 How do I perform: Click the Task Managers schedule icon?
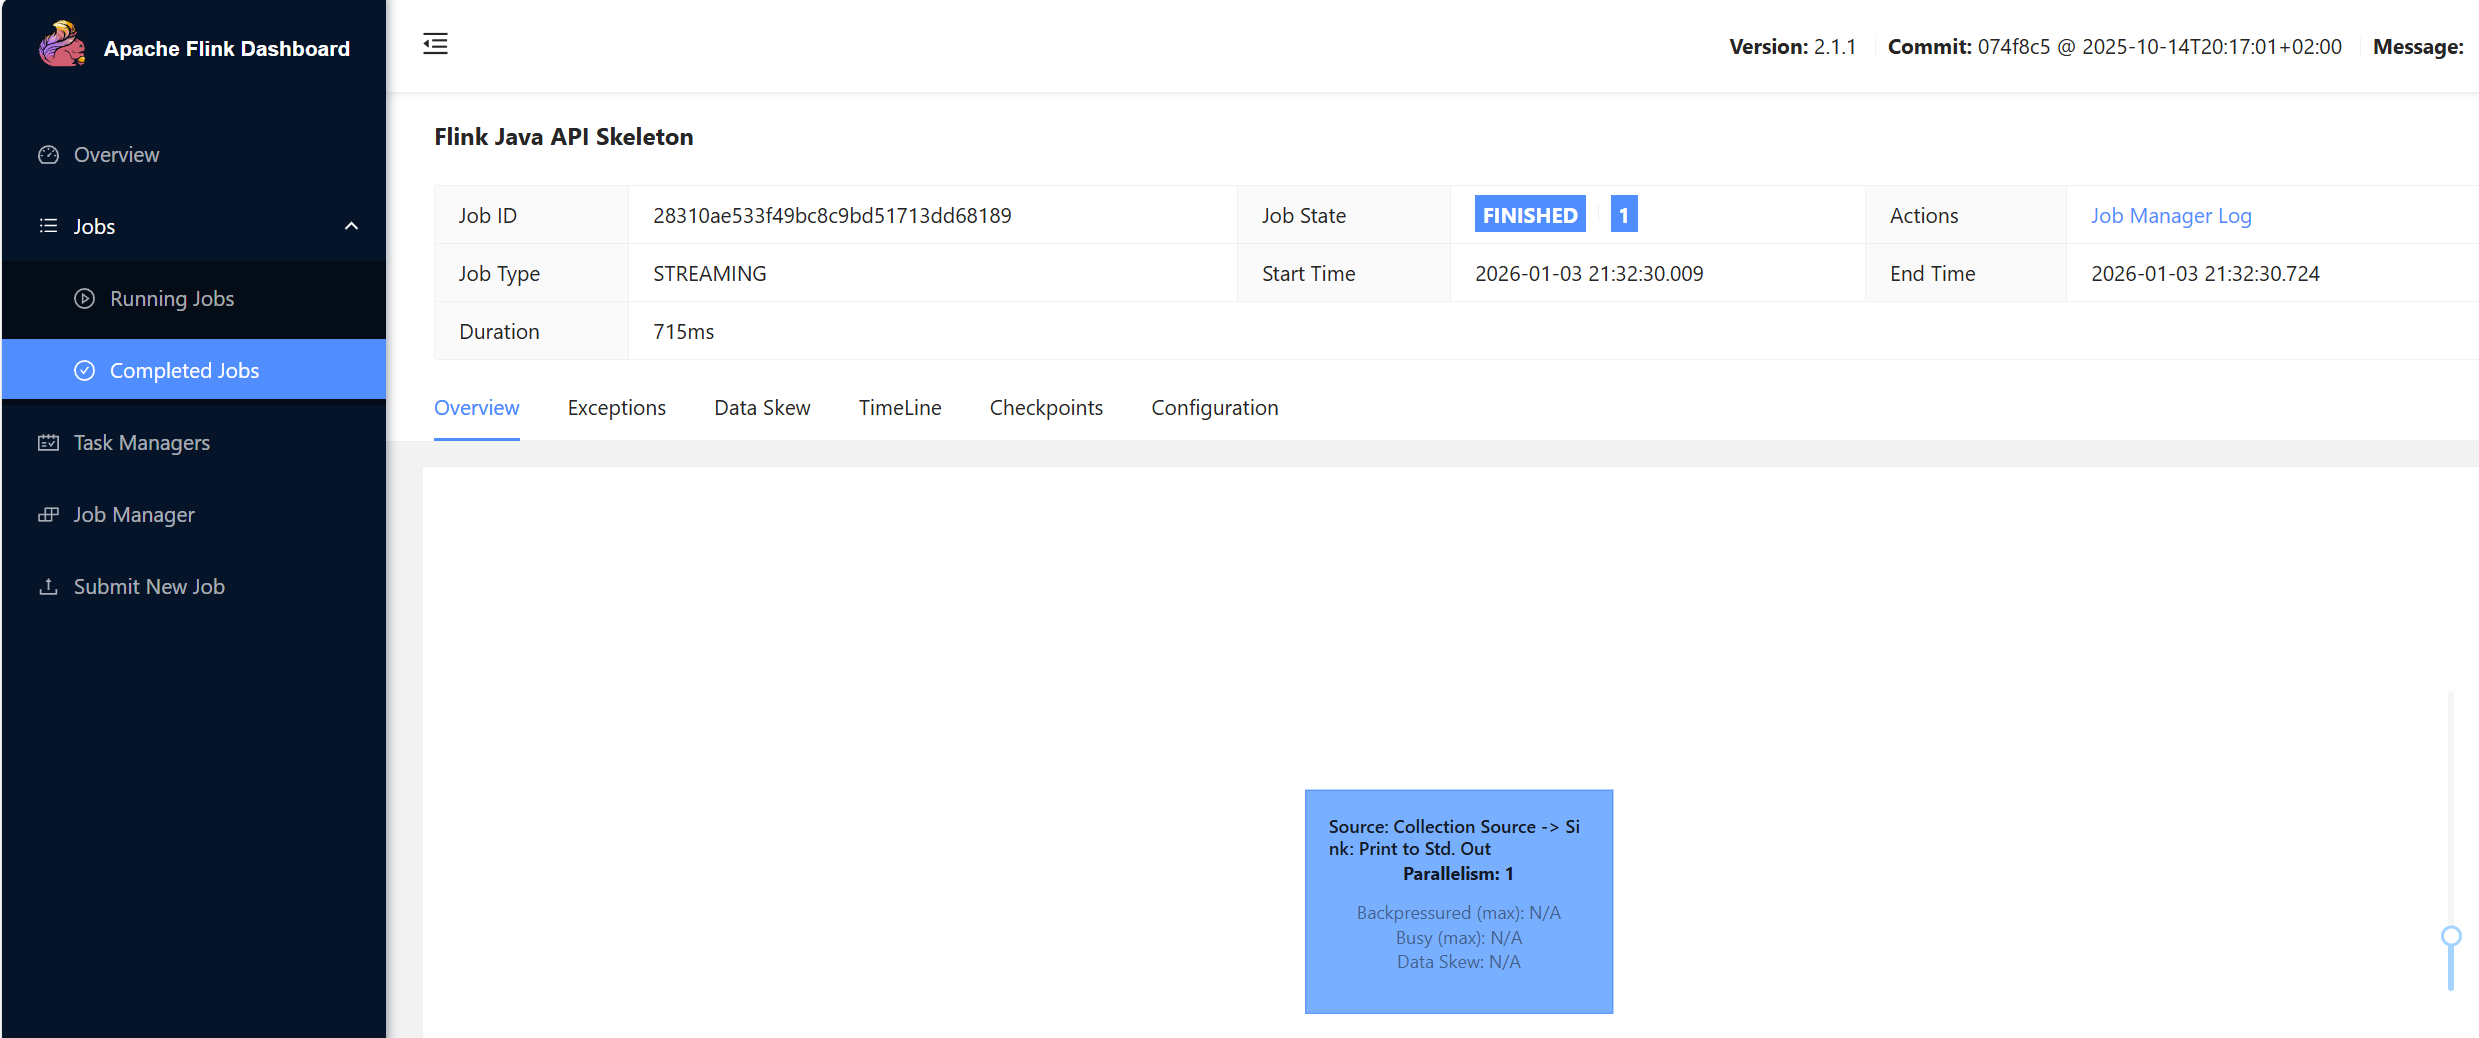tap(48, 442)
